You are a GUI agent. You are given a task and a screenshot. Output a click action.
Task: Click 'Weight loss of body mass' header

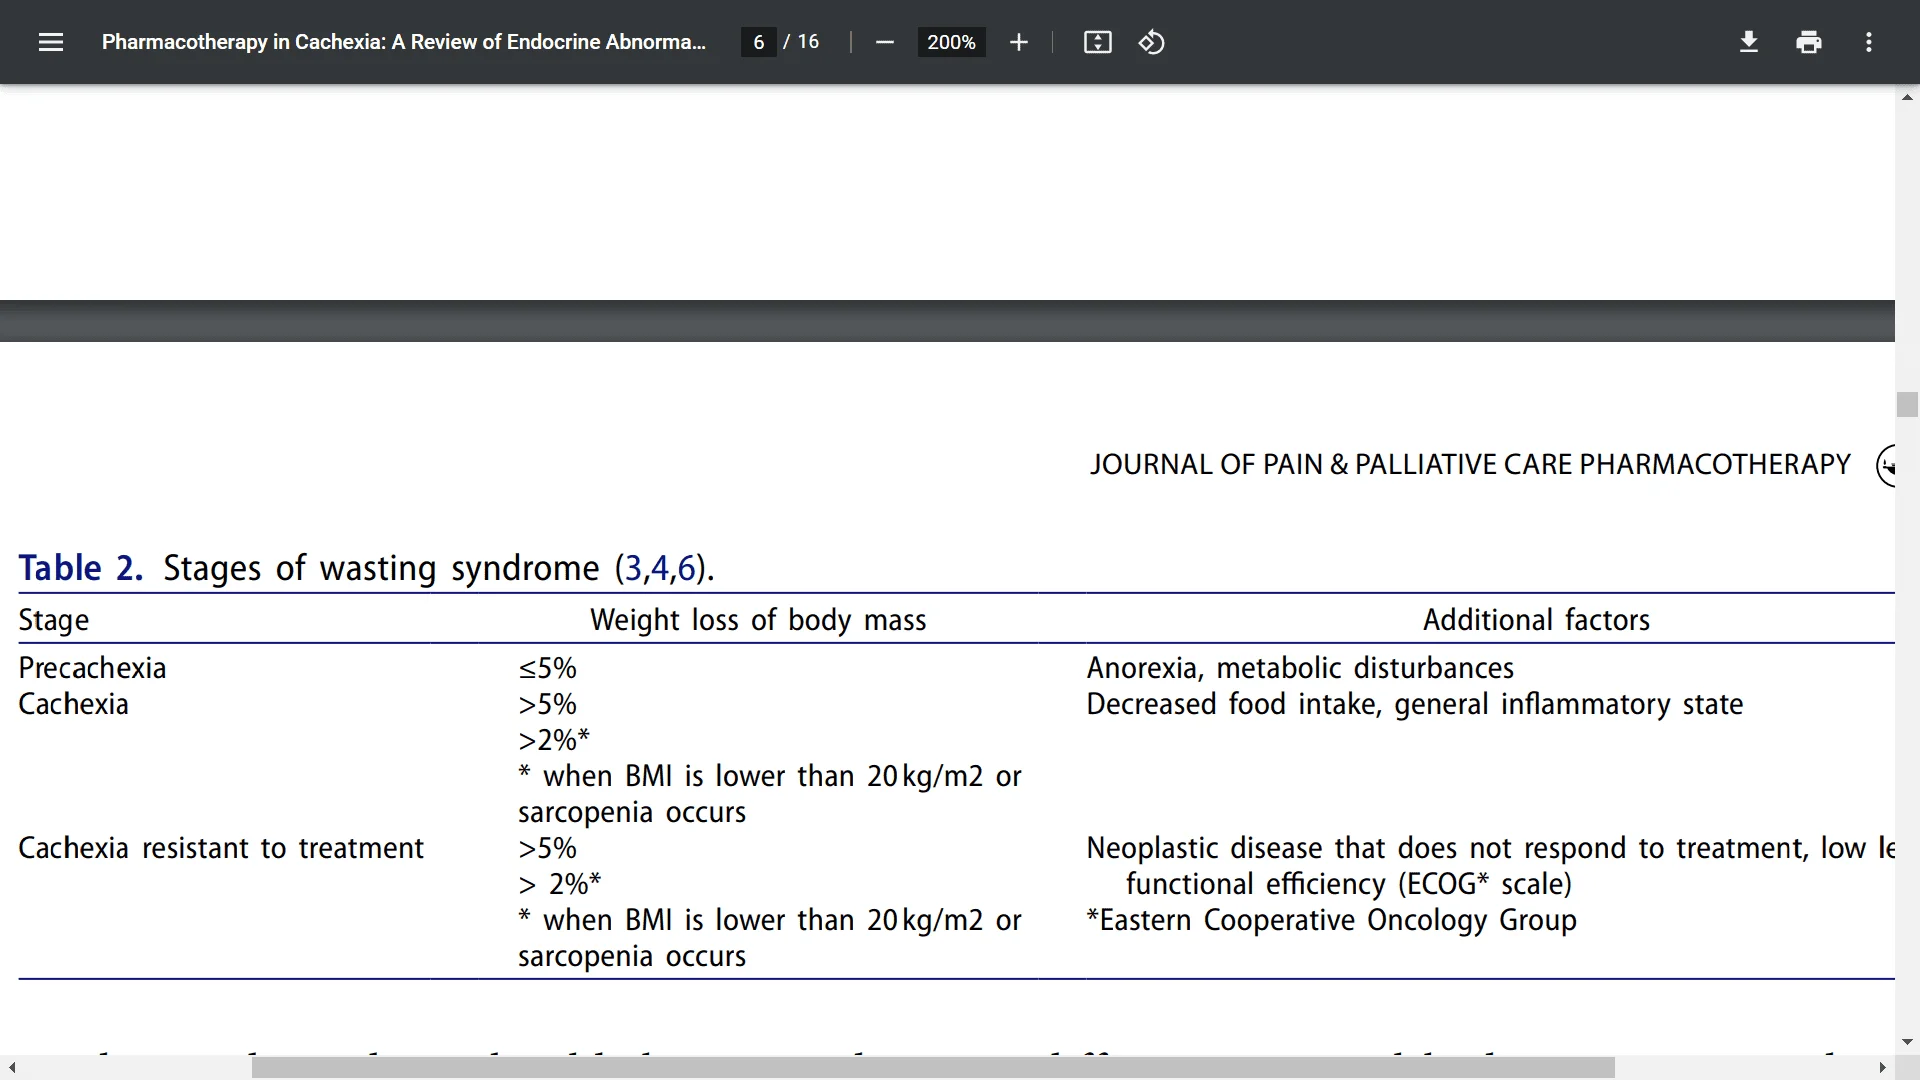pyautogui.click(x=758, y=620)
